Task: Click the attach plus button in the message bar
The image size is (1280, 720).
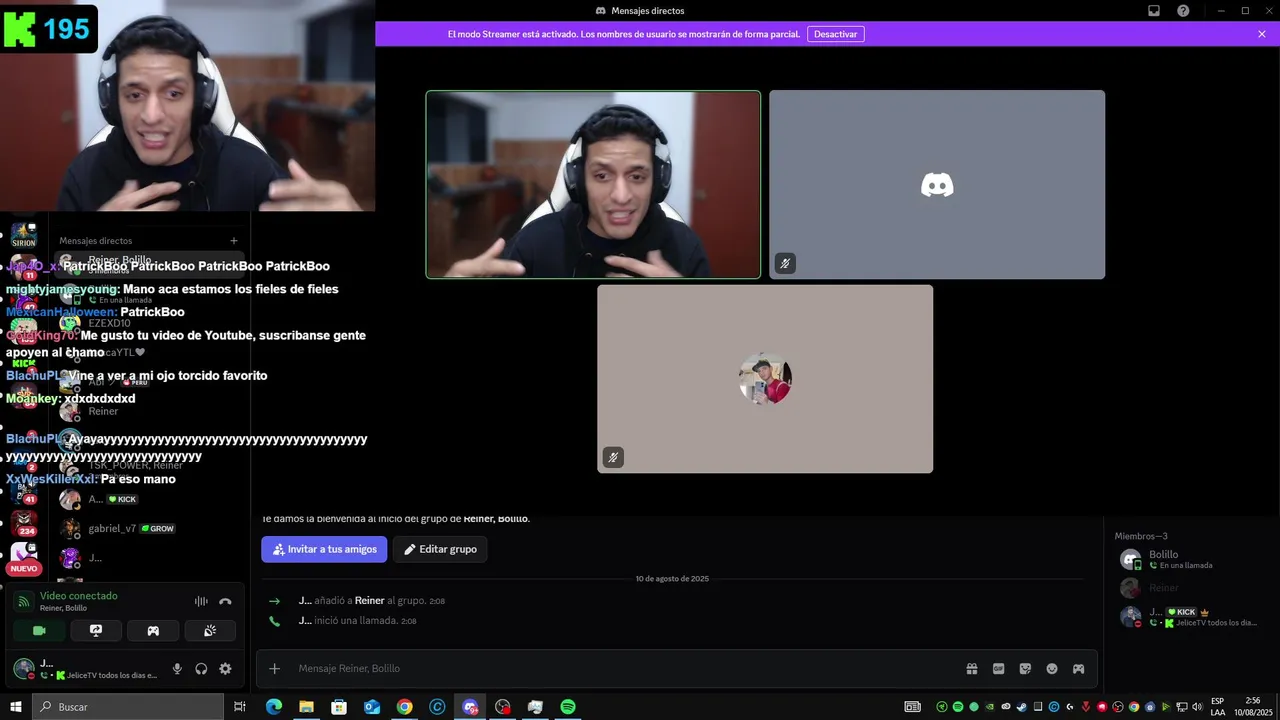Action: [x=275, y=668]
